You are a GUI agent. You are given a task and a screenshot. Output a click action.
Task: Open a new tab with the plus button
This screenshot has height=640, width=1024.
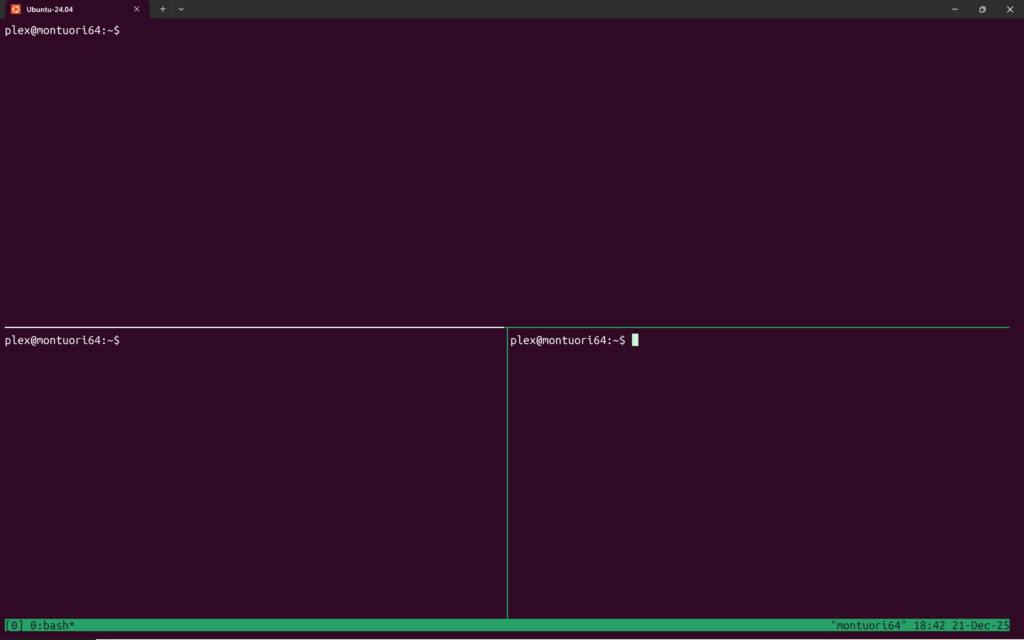tap(163, 9)
